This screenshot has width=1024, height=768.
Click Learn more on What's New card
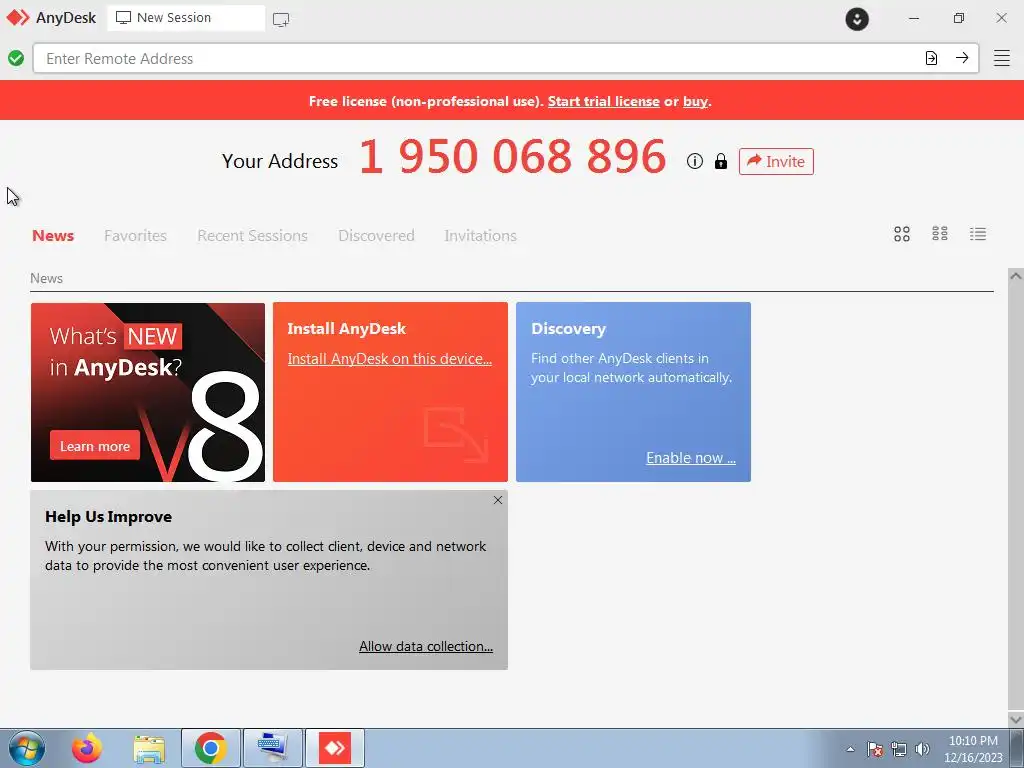[95, 446]
